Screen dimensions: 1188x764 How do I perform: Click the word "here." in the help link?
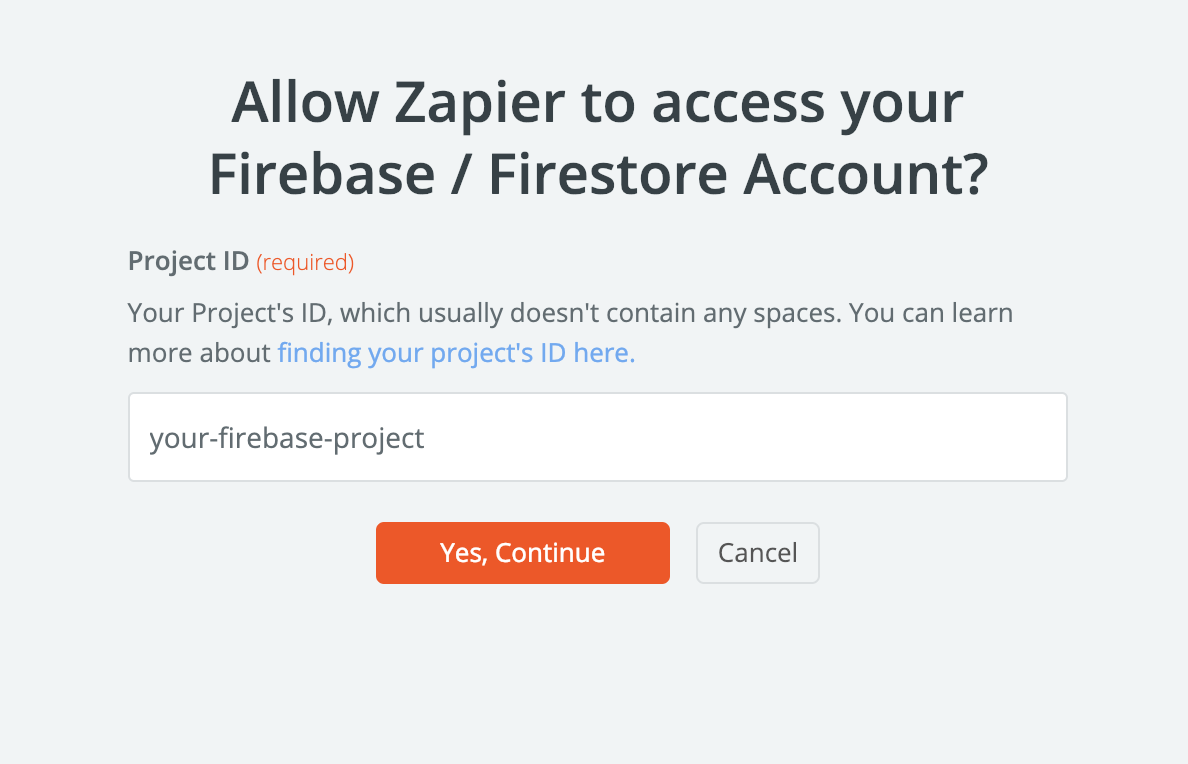pos(604,353)
